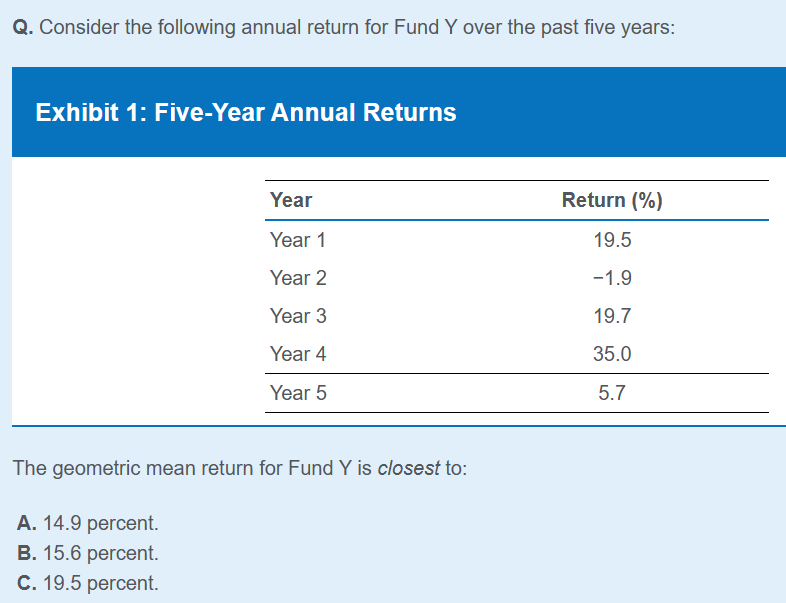Click the 35.0 return value
Image resolution: width=786 pixels, height=603 pixels.
612,354
